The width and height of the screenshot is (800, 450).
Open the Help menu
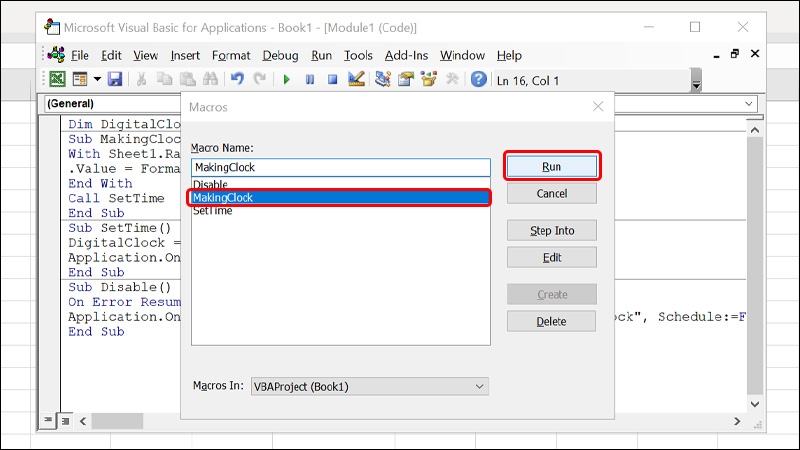pyautogui.click(x=509, y=55)
